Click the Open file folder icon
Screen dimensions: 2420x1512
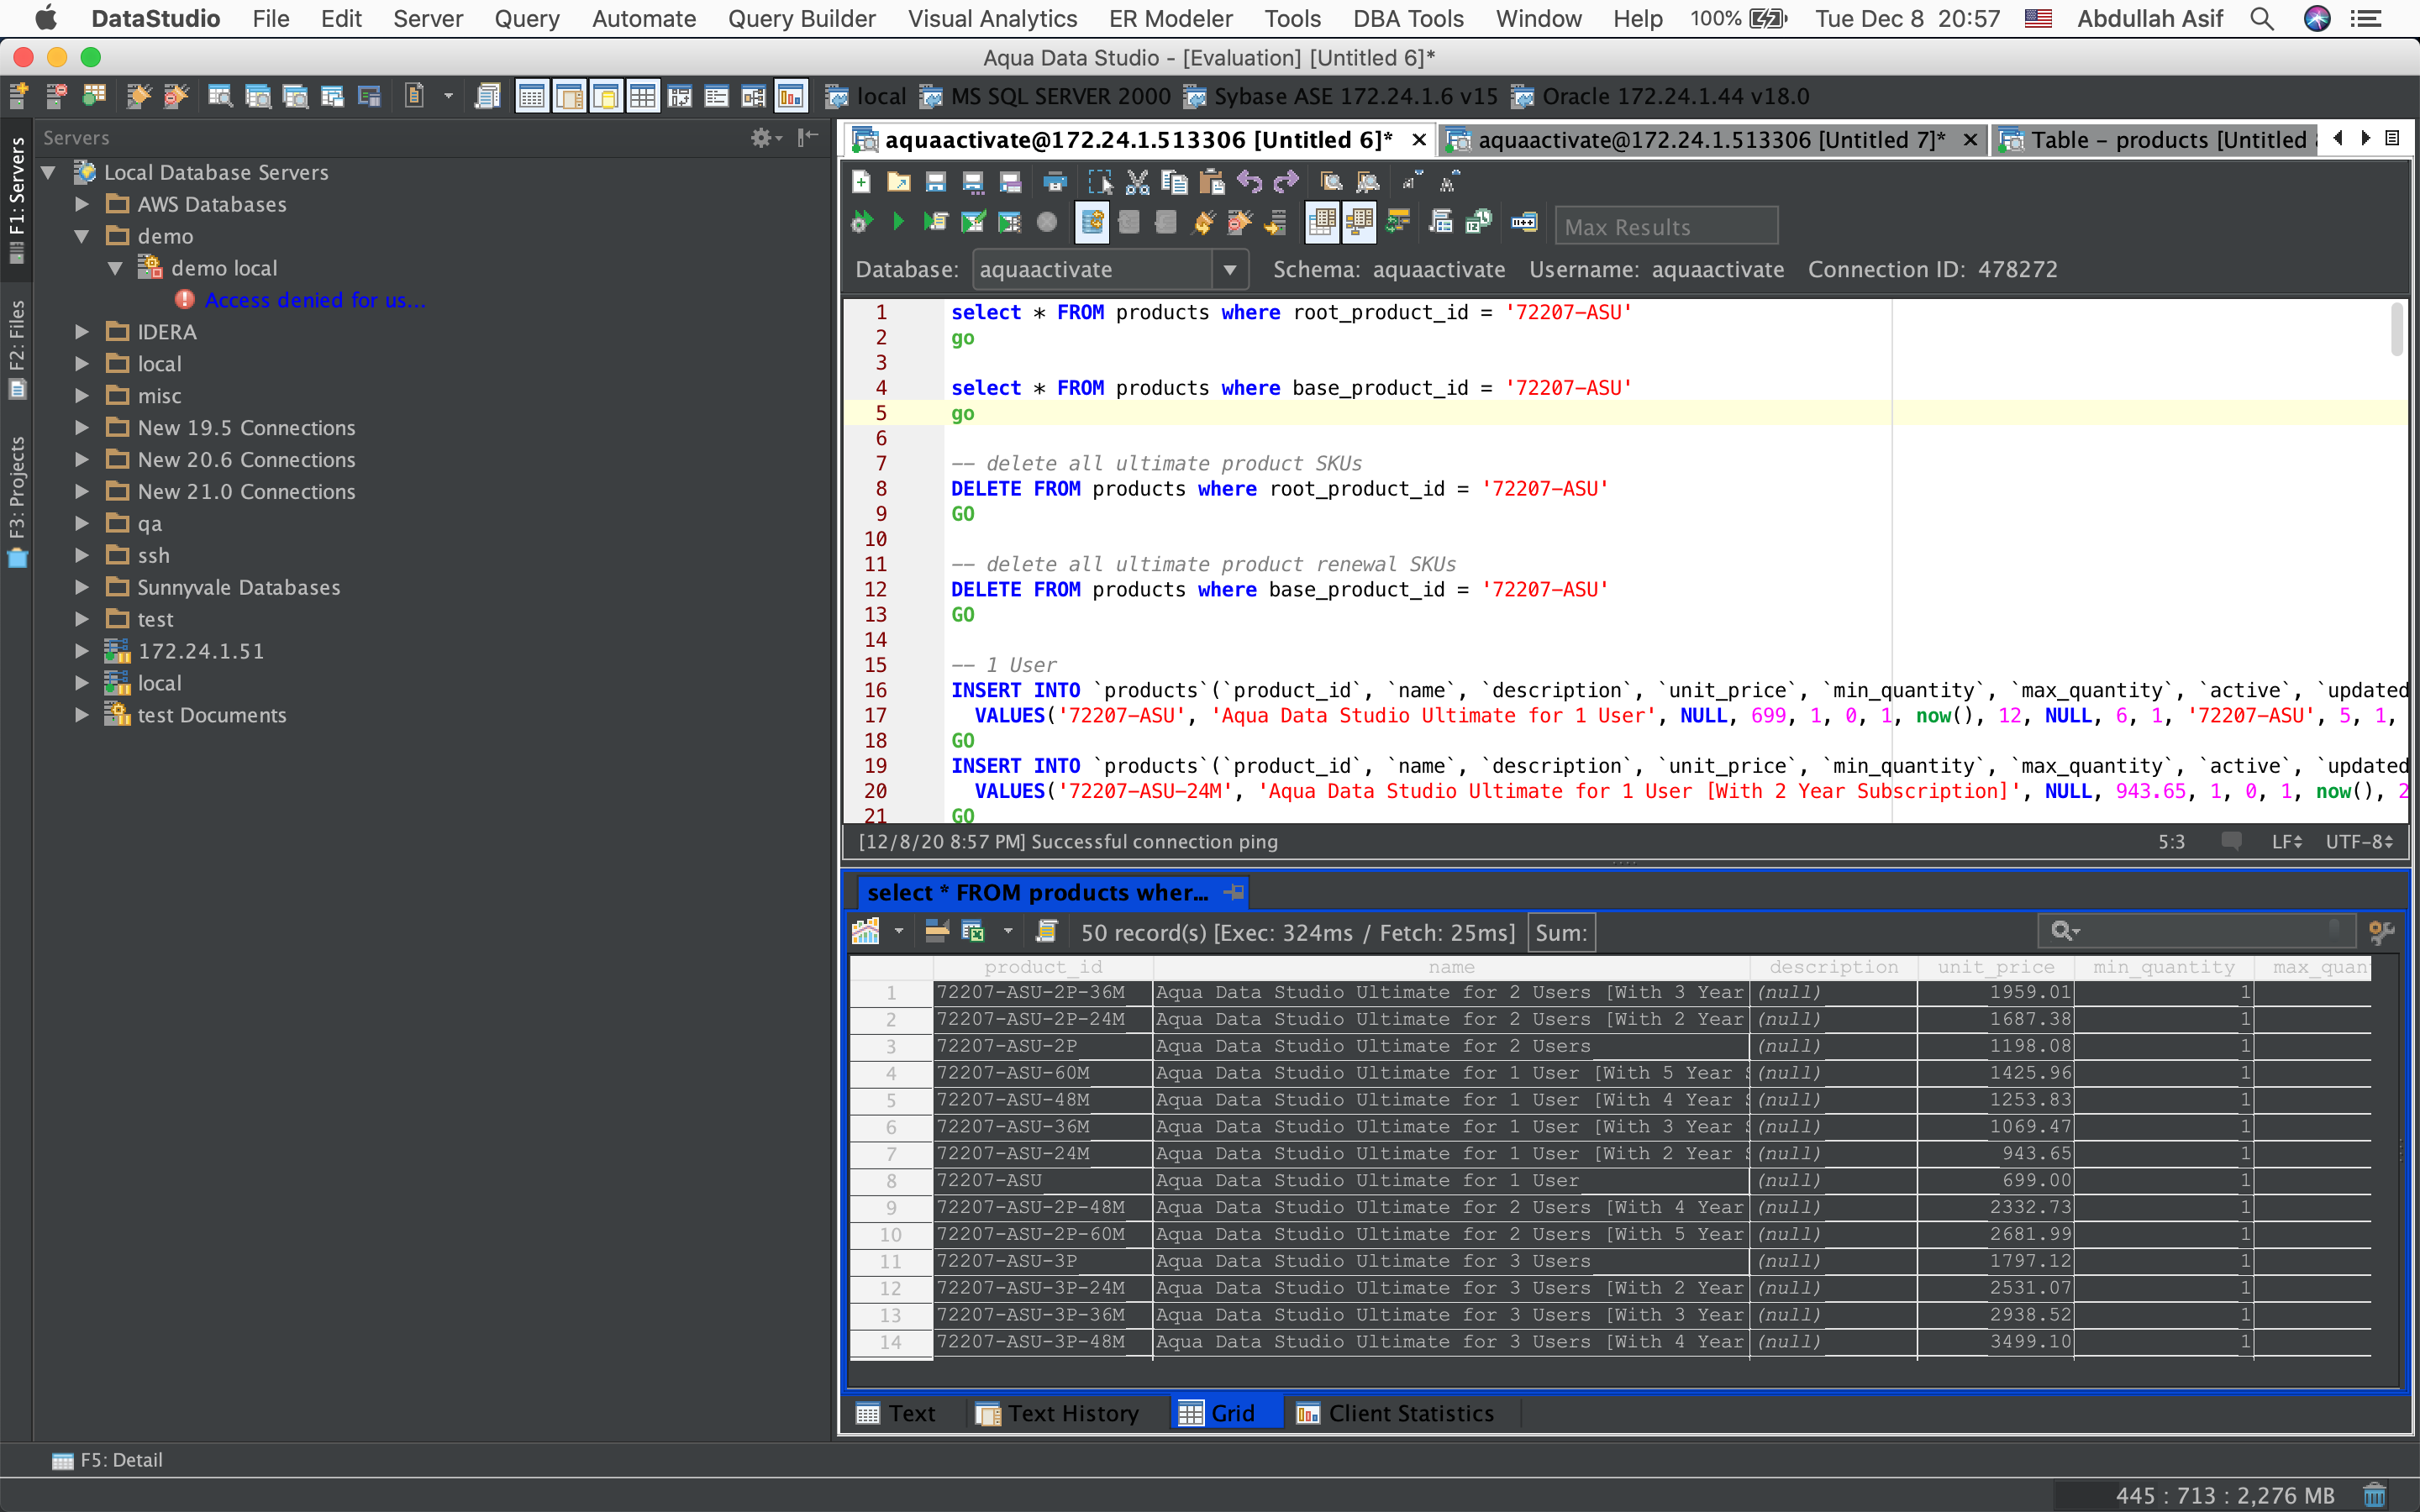point(898,182)
